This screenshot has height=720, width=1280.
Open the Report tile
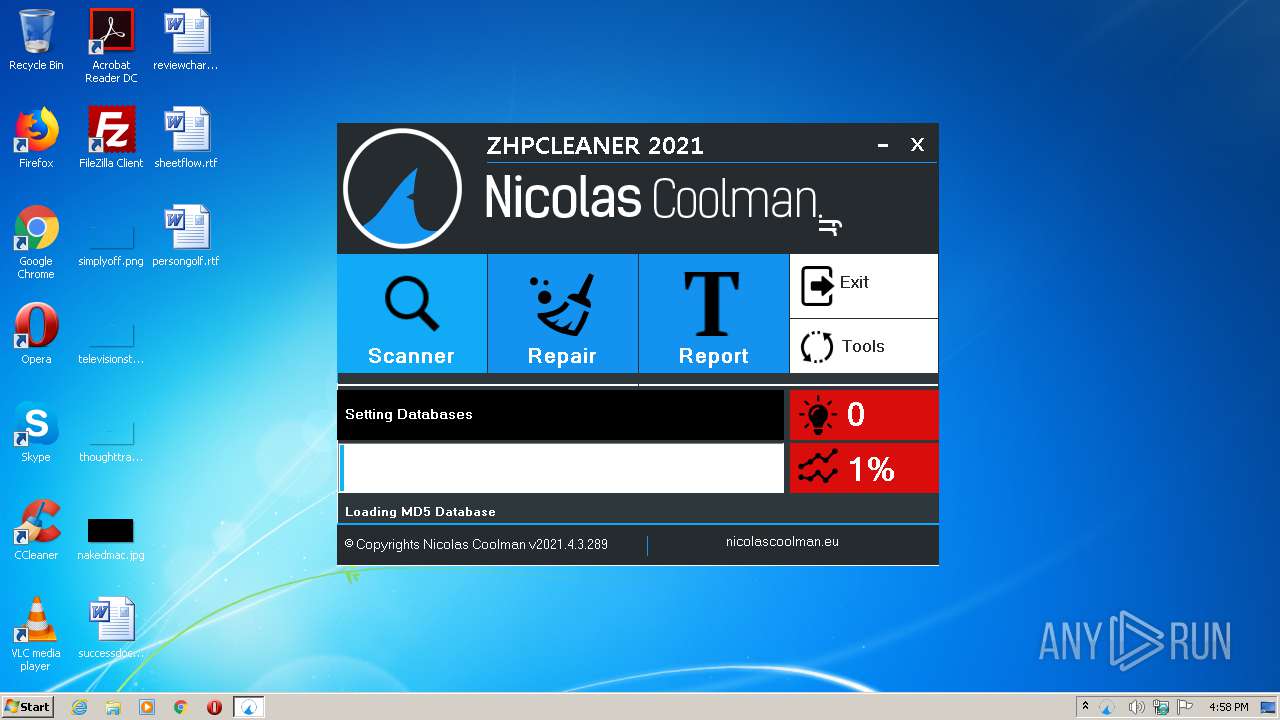(713, 313)
